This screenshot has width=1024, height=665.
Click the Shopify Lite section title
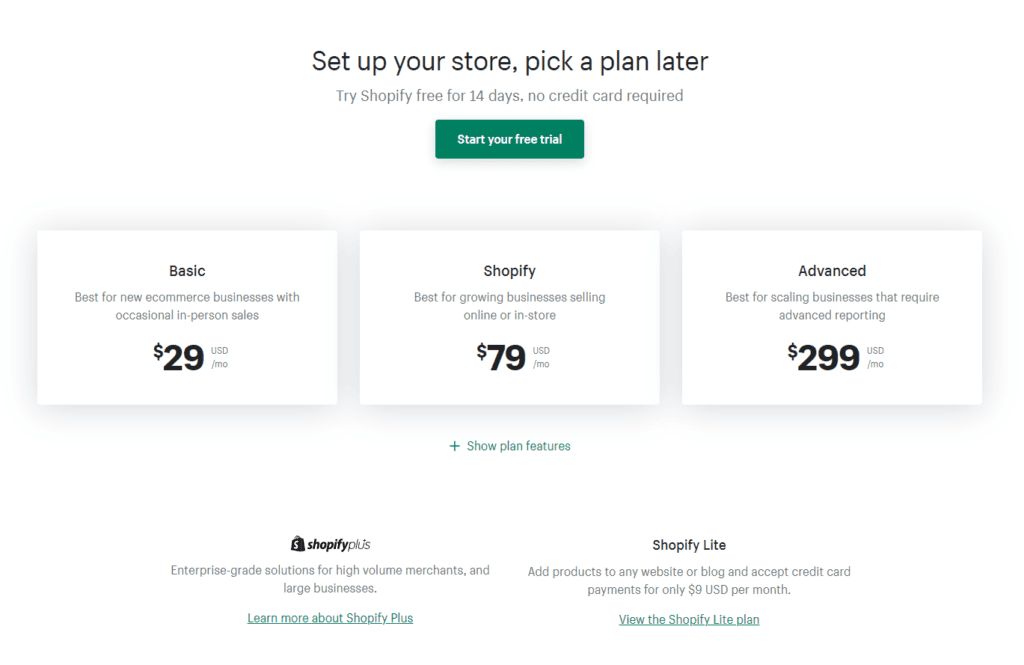pyautogui.click(x=689, y=544)
